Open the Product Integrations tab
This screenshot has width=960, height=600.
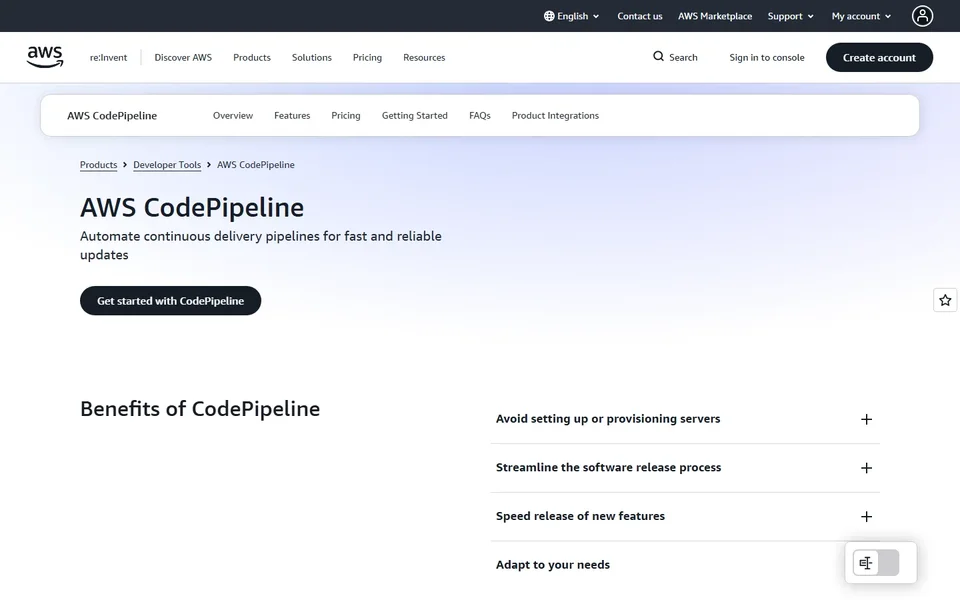point(555,115)
